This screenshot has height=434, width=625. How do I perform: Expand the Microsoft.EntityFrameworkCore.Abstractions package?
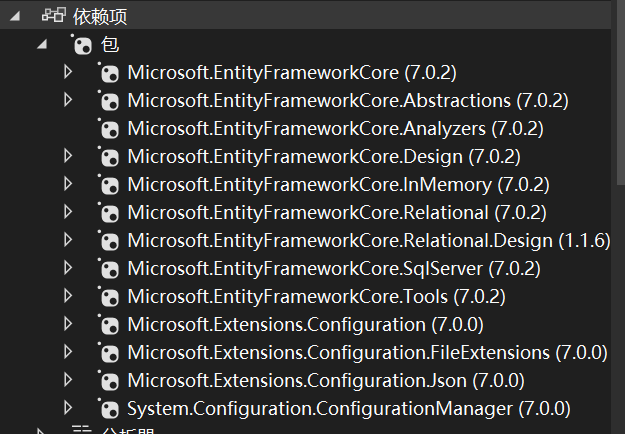tap(68, 100)
